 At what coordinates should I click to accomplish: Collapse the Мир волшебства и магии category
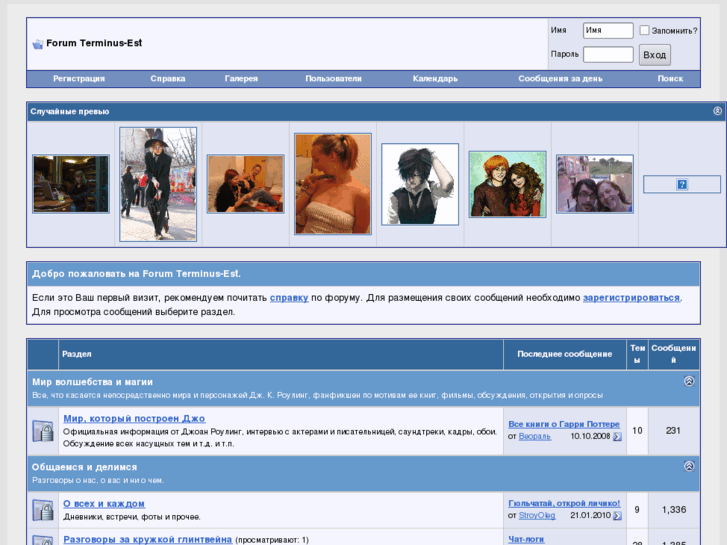tap(689, 381)
